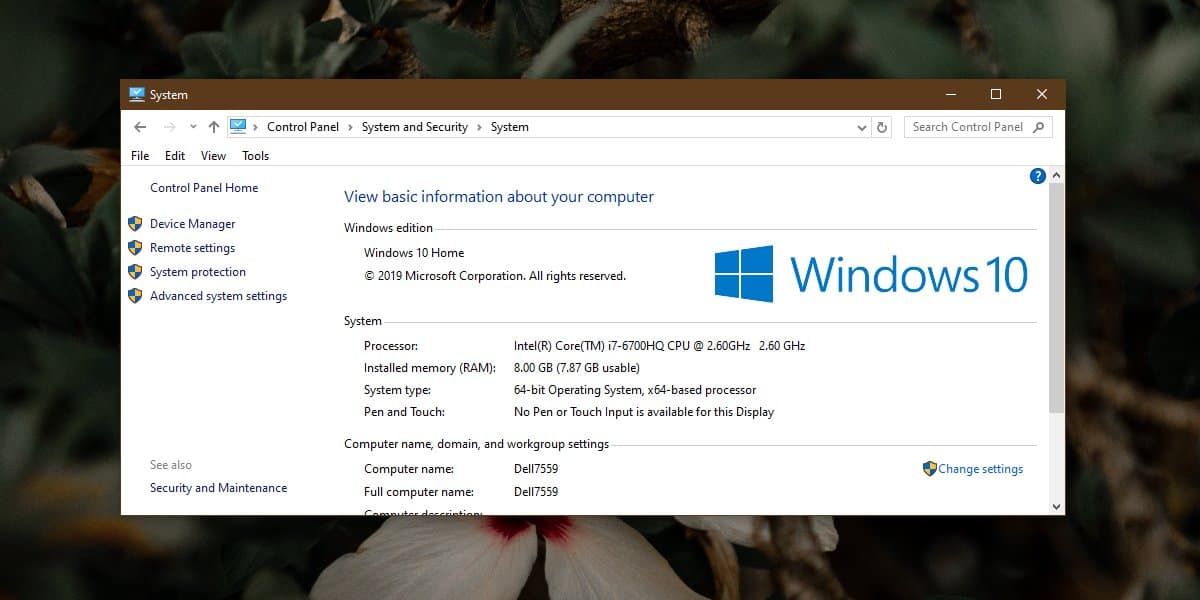
Task: Click the Windows 10 logo image
Action: click(871, 274)
